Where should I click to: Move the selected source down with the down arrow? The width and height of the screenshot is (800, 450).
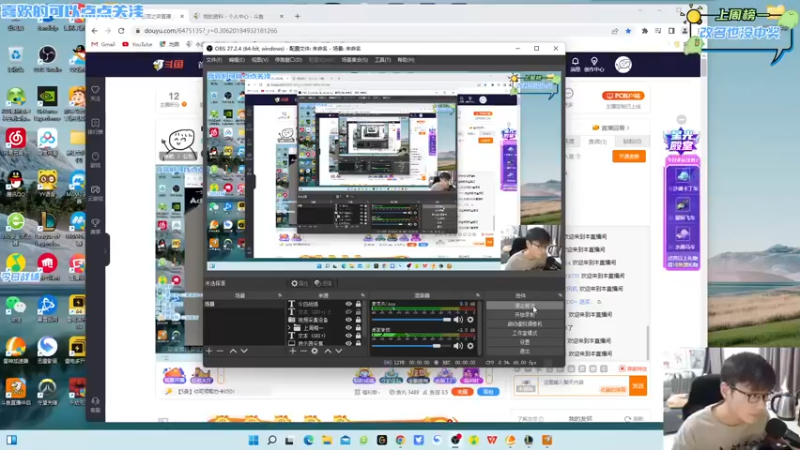coord(338,351)
